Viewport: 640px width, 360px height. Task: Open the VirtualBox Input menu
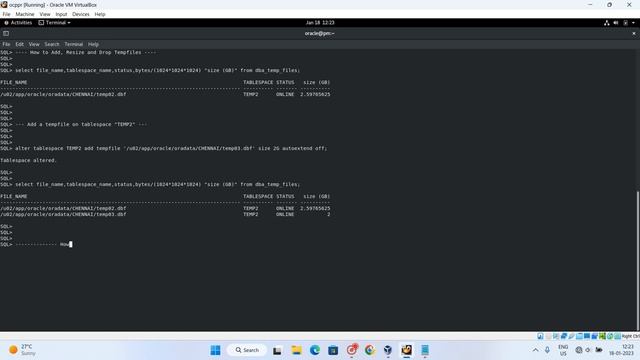point(61,14)
